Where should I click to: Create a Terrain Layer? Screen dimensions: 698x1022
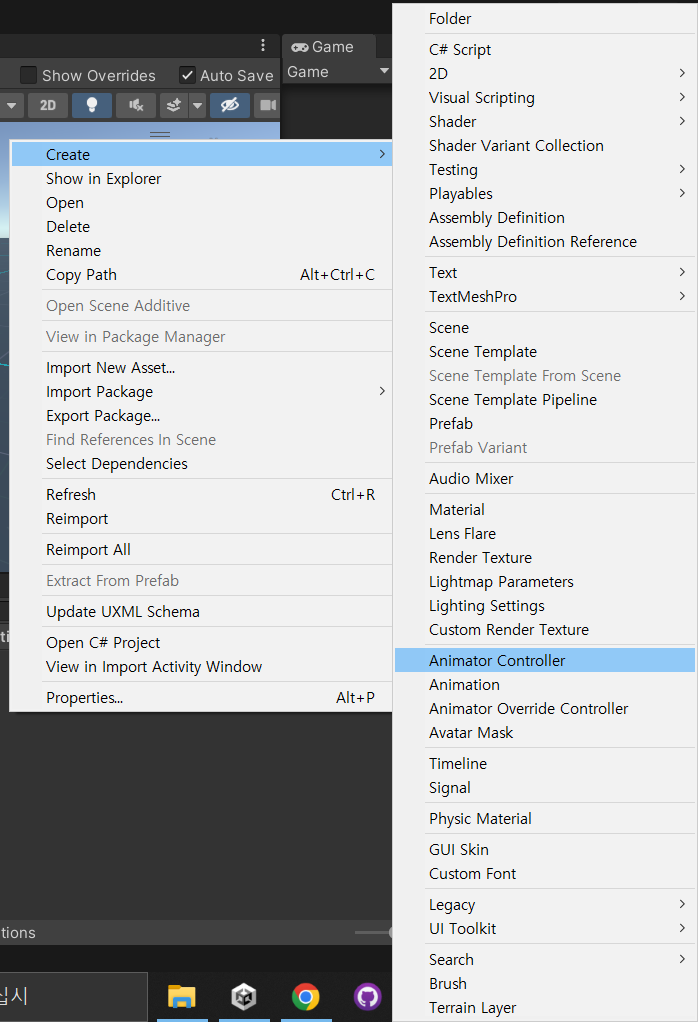click(x=545, y=1008)
